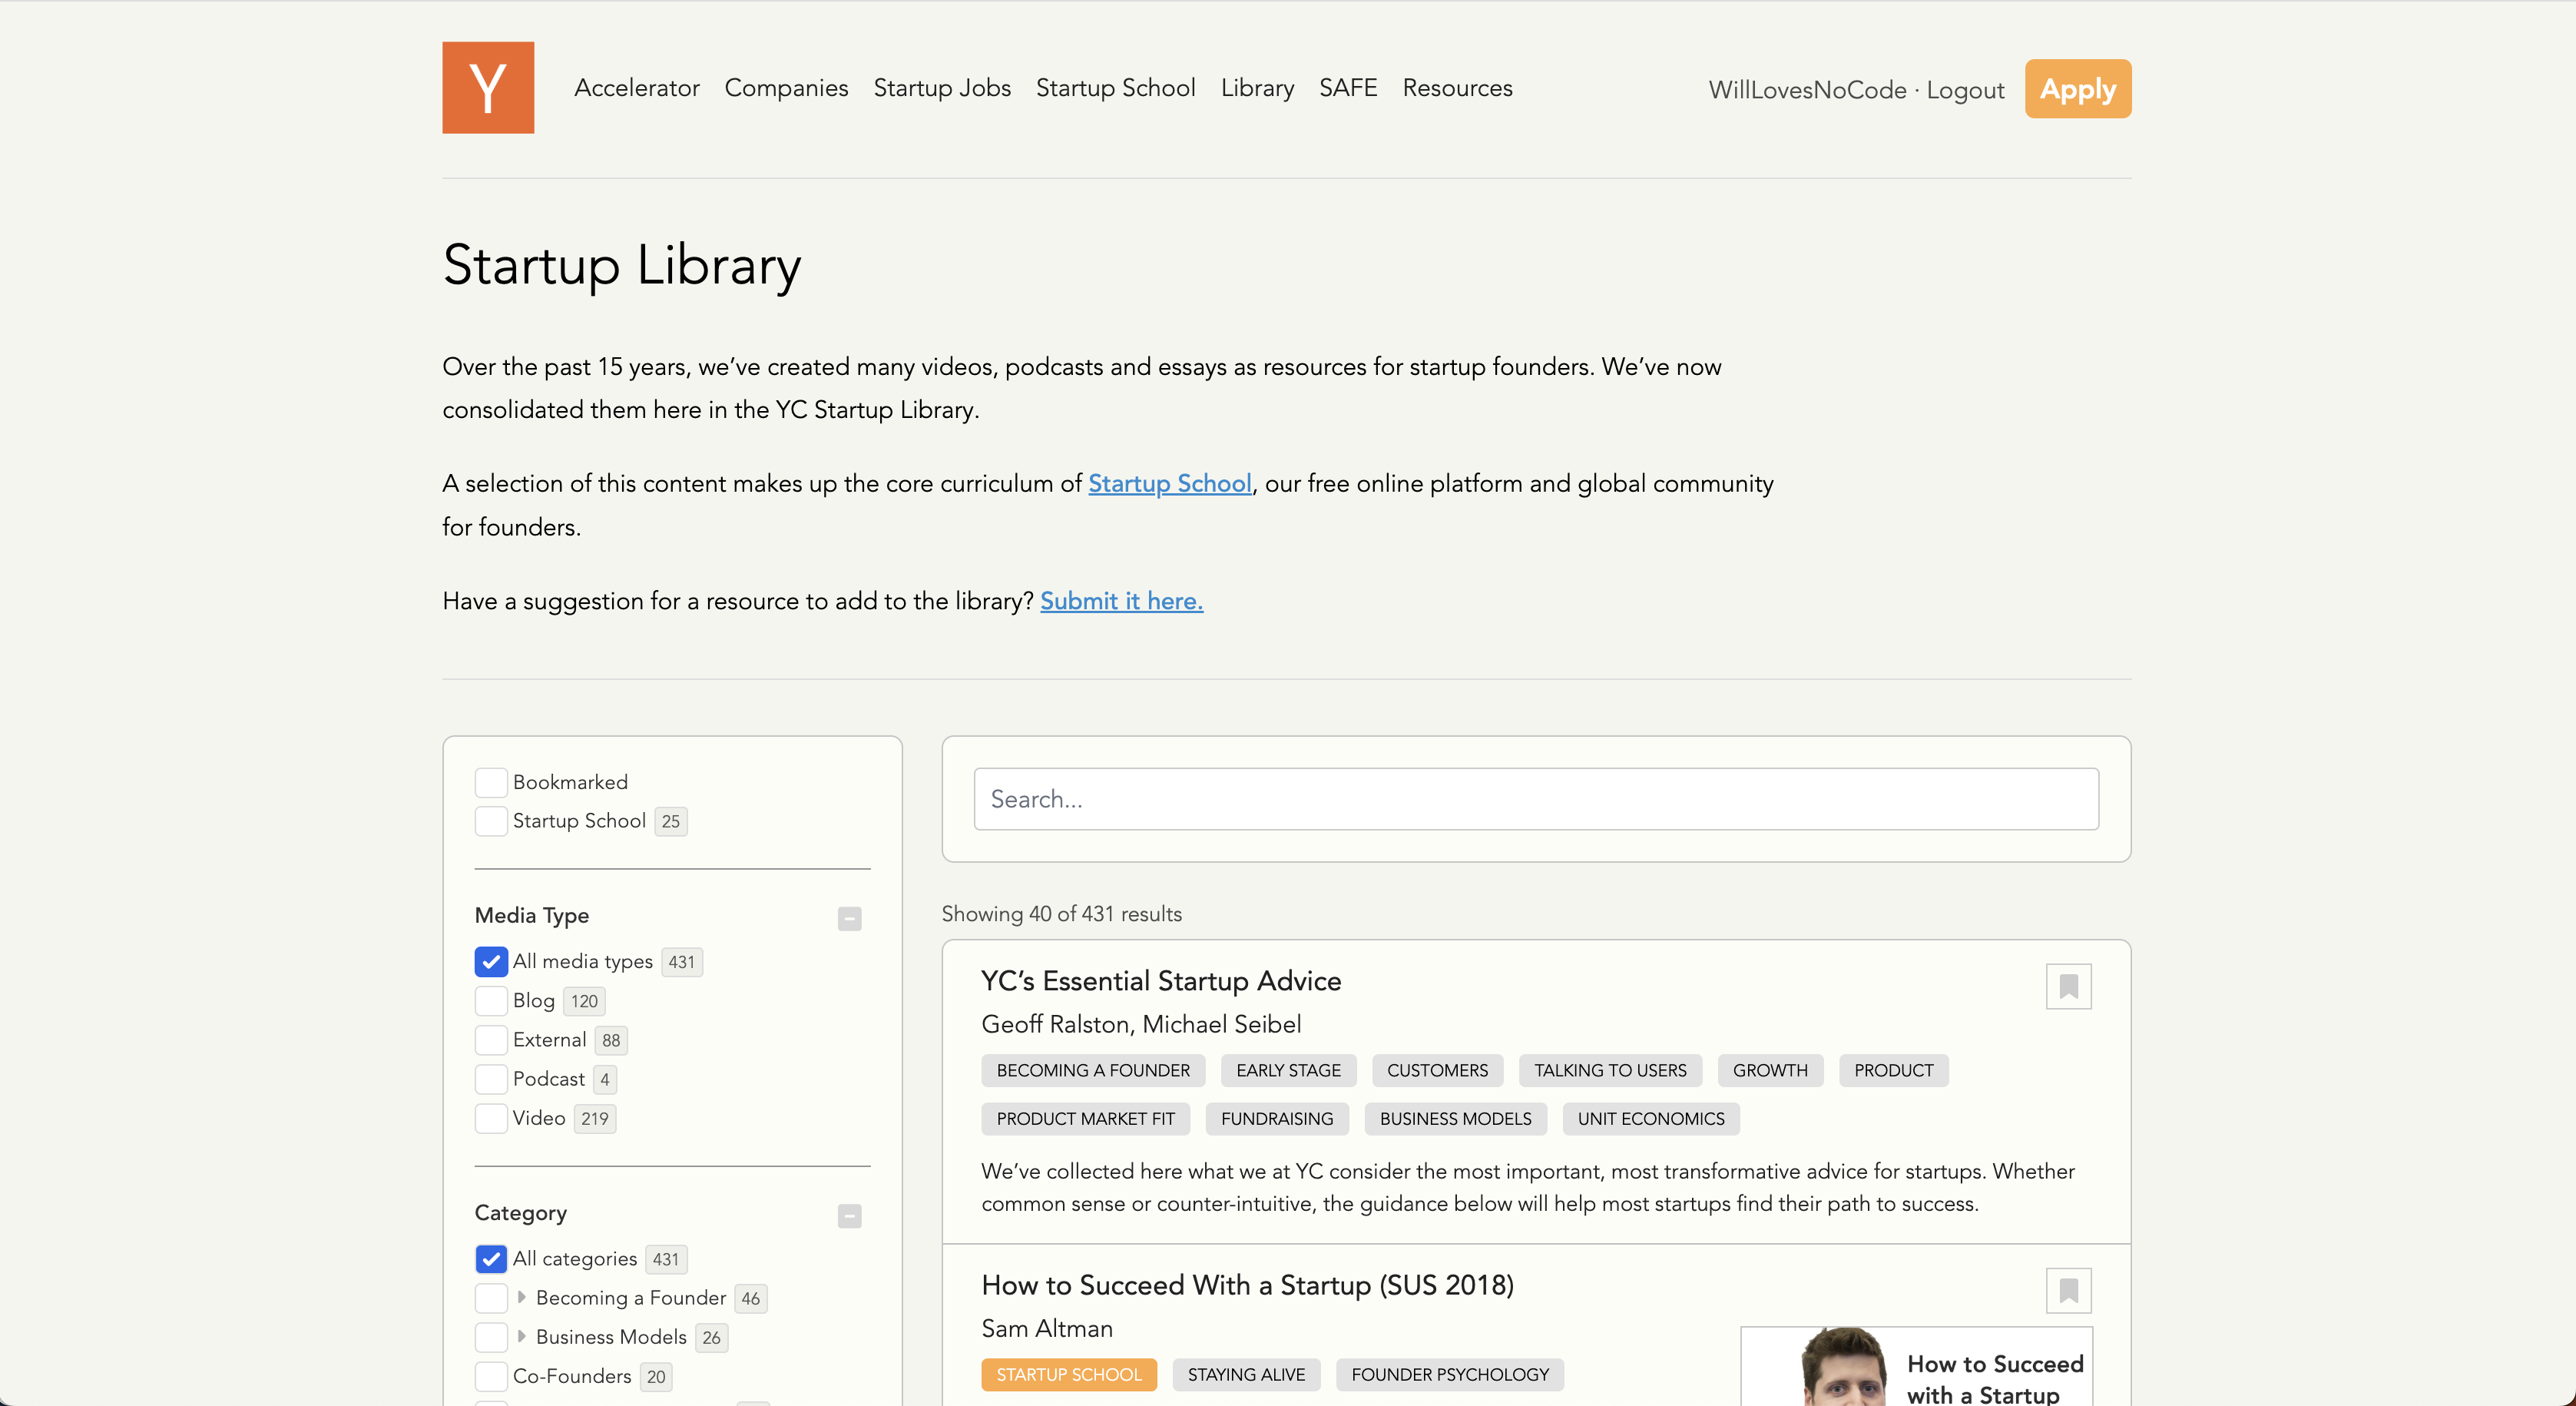Open the Companies page
Image resolution: width=2576 pixels, height=1406 pixels.
pos(786,88)
